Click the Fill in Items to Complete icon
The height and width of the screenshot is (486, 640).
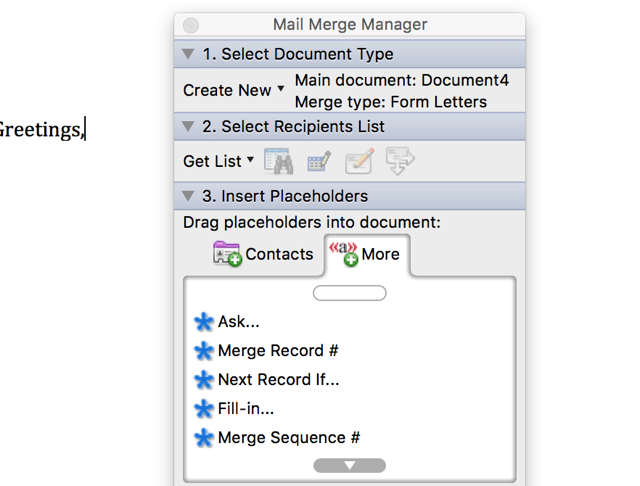coord(400,161)
